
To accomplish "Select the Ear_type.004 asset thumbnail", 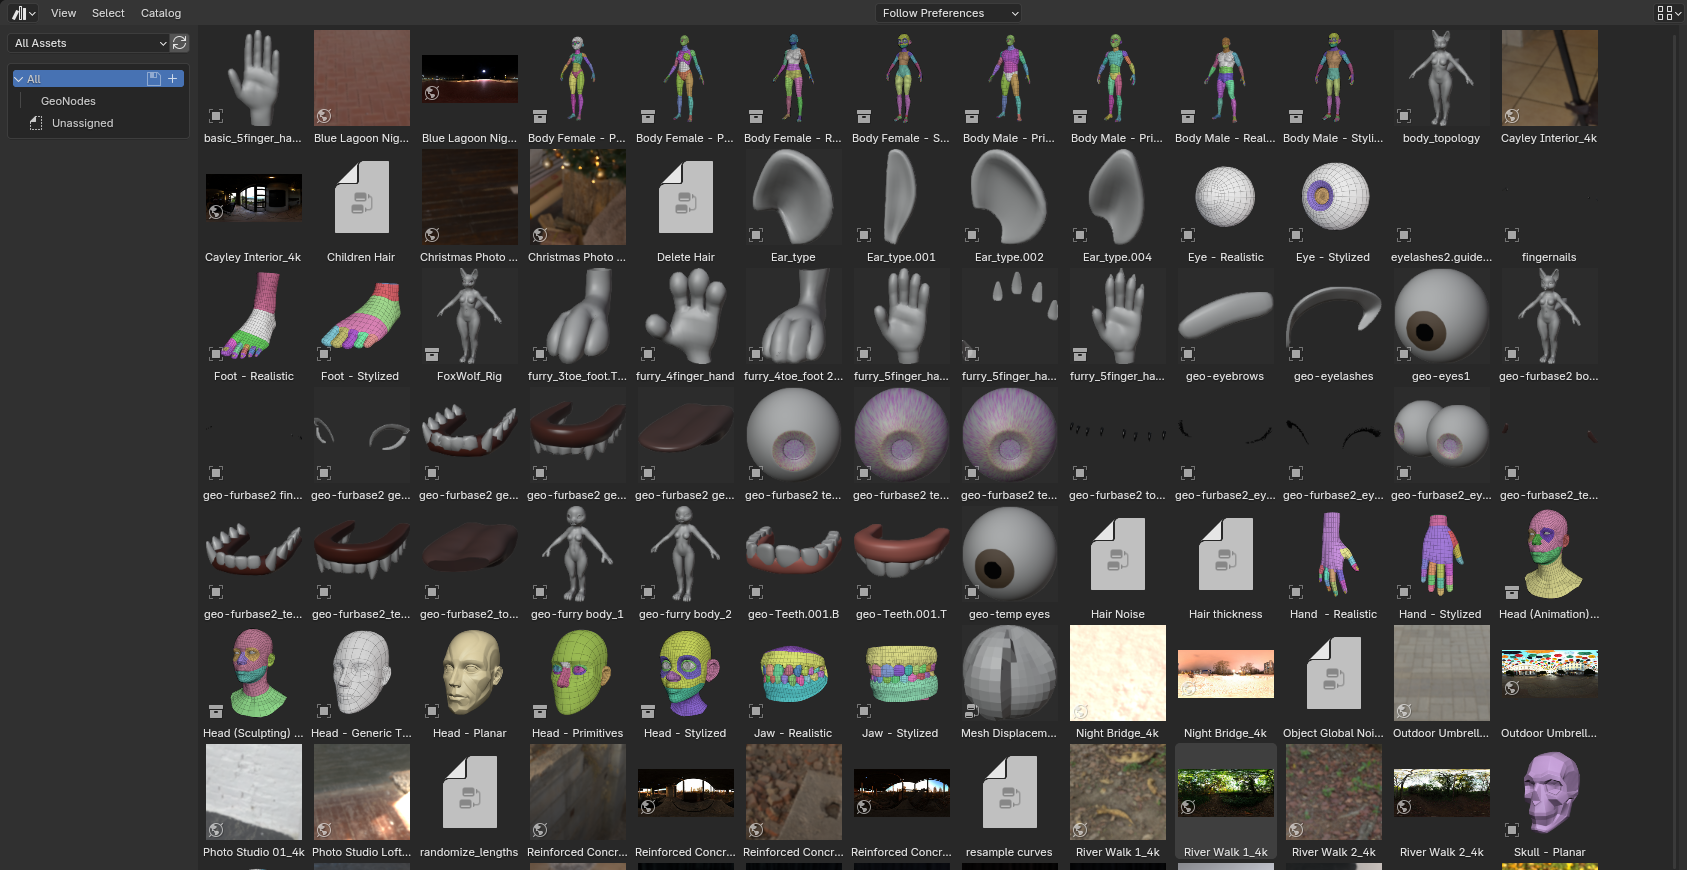I will (x=1118, y=197).
